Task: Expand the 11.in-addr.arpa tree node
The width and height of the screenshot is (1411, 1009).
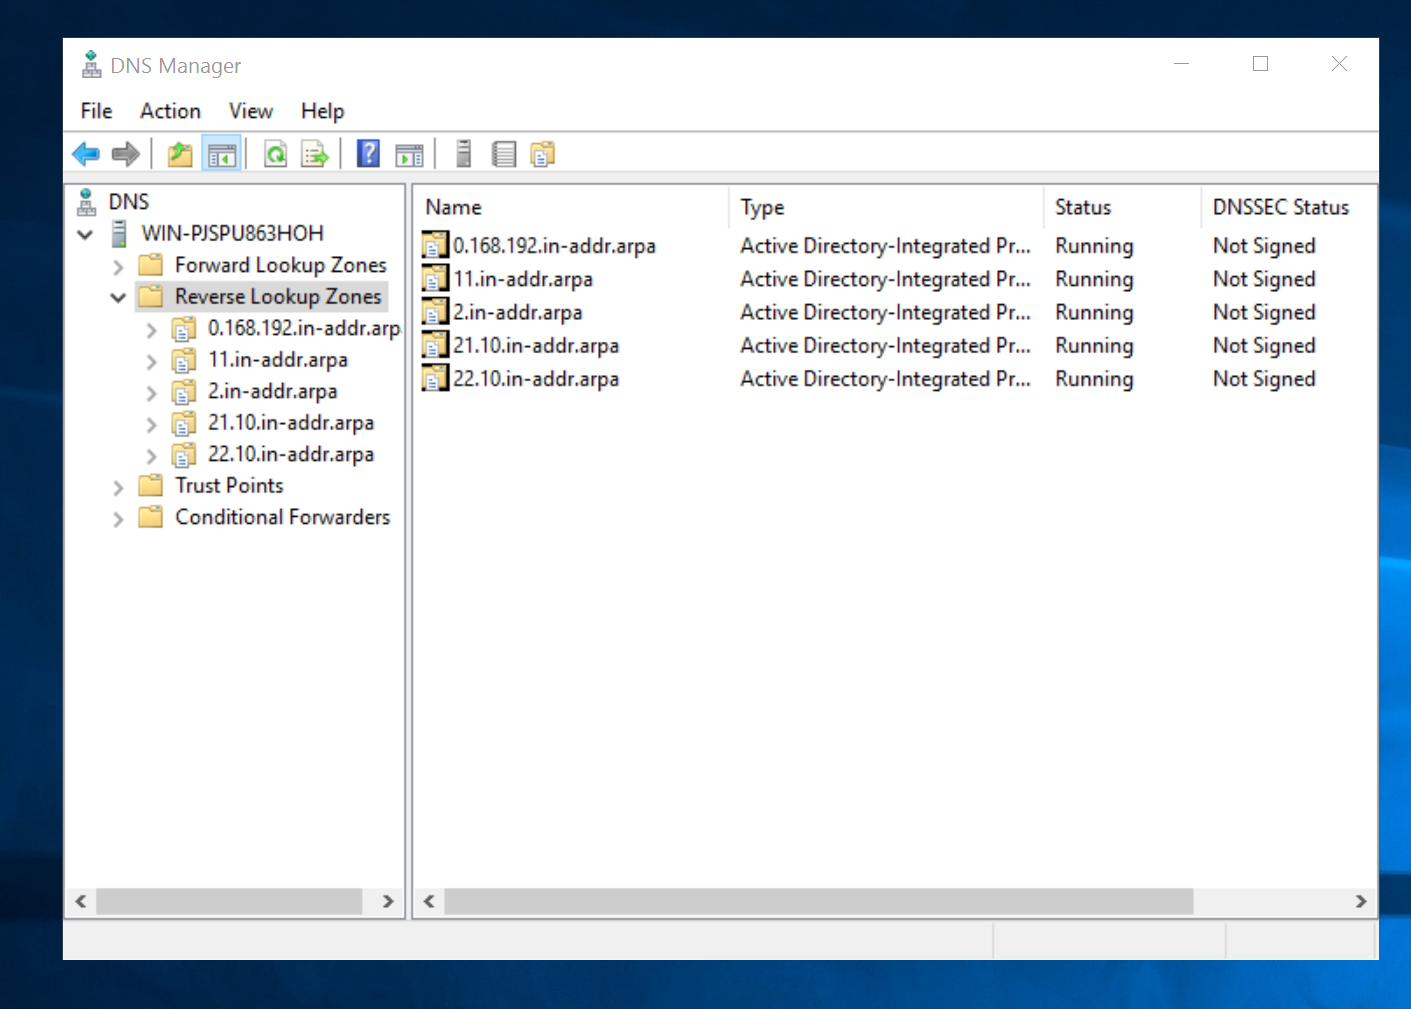Action: [151, 361]
